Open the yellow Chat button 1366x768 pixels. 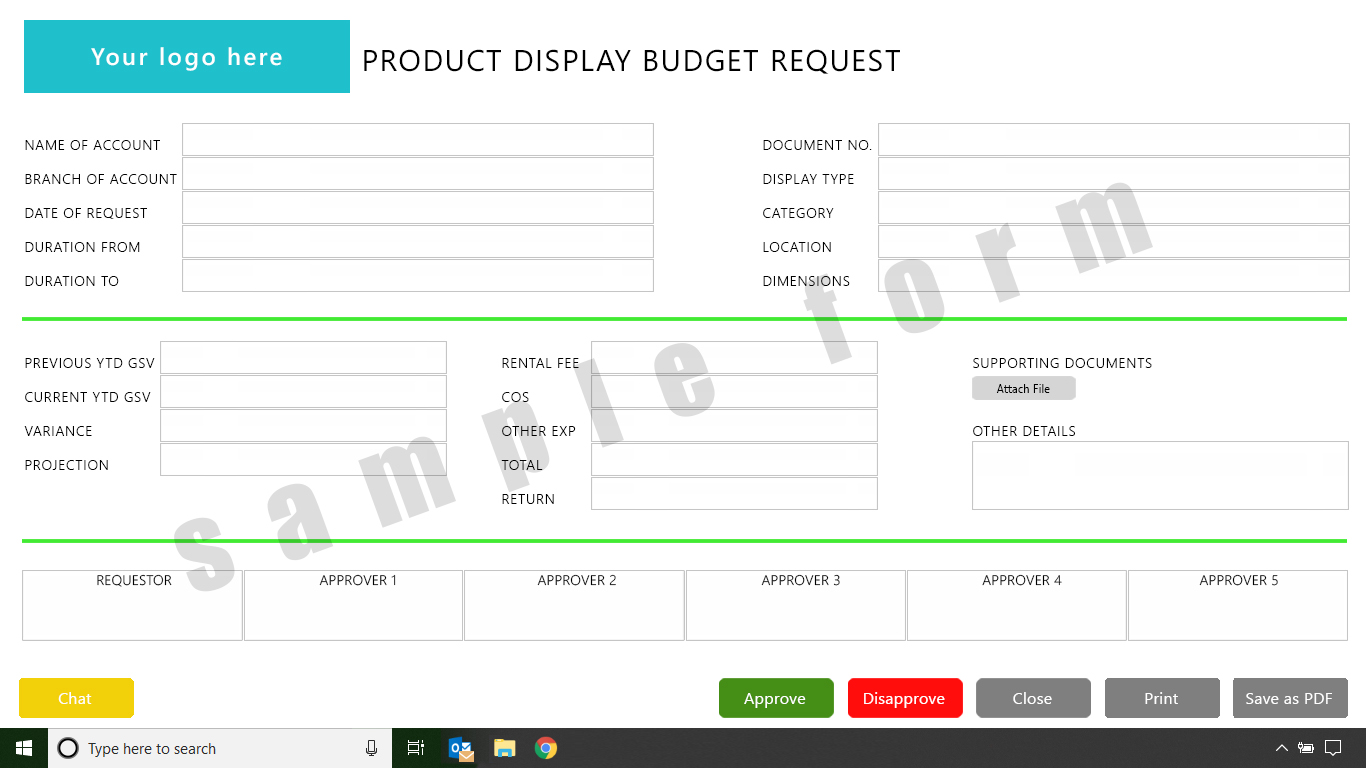pyautogui.click(x=76, y=698)
